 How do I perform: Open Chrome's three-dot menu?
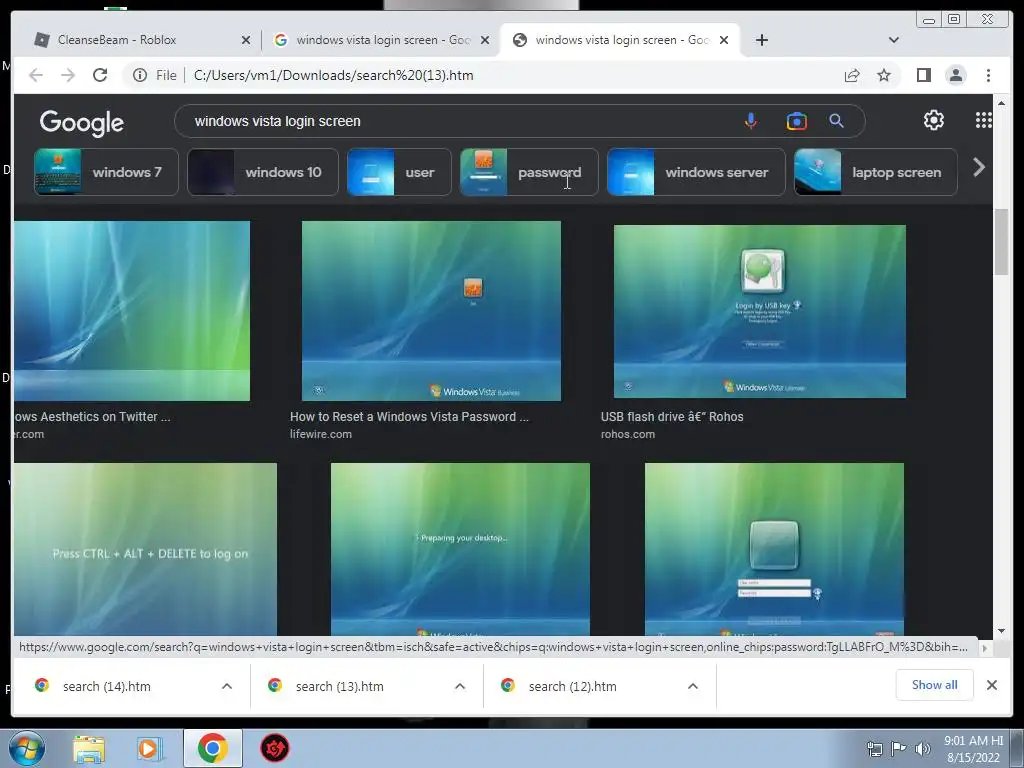pos(988,75)
